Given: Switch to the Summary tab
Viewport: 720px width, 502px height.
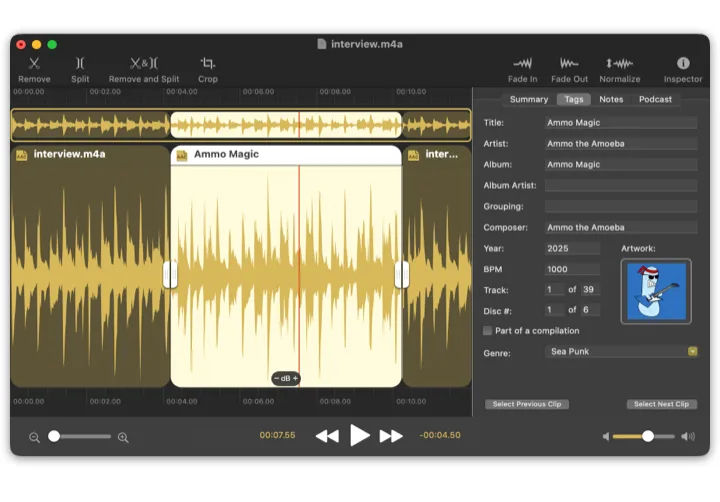Looking at the screenshot, I should coord(529,99).
